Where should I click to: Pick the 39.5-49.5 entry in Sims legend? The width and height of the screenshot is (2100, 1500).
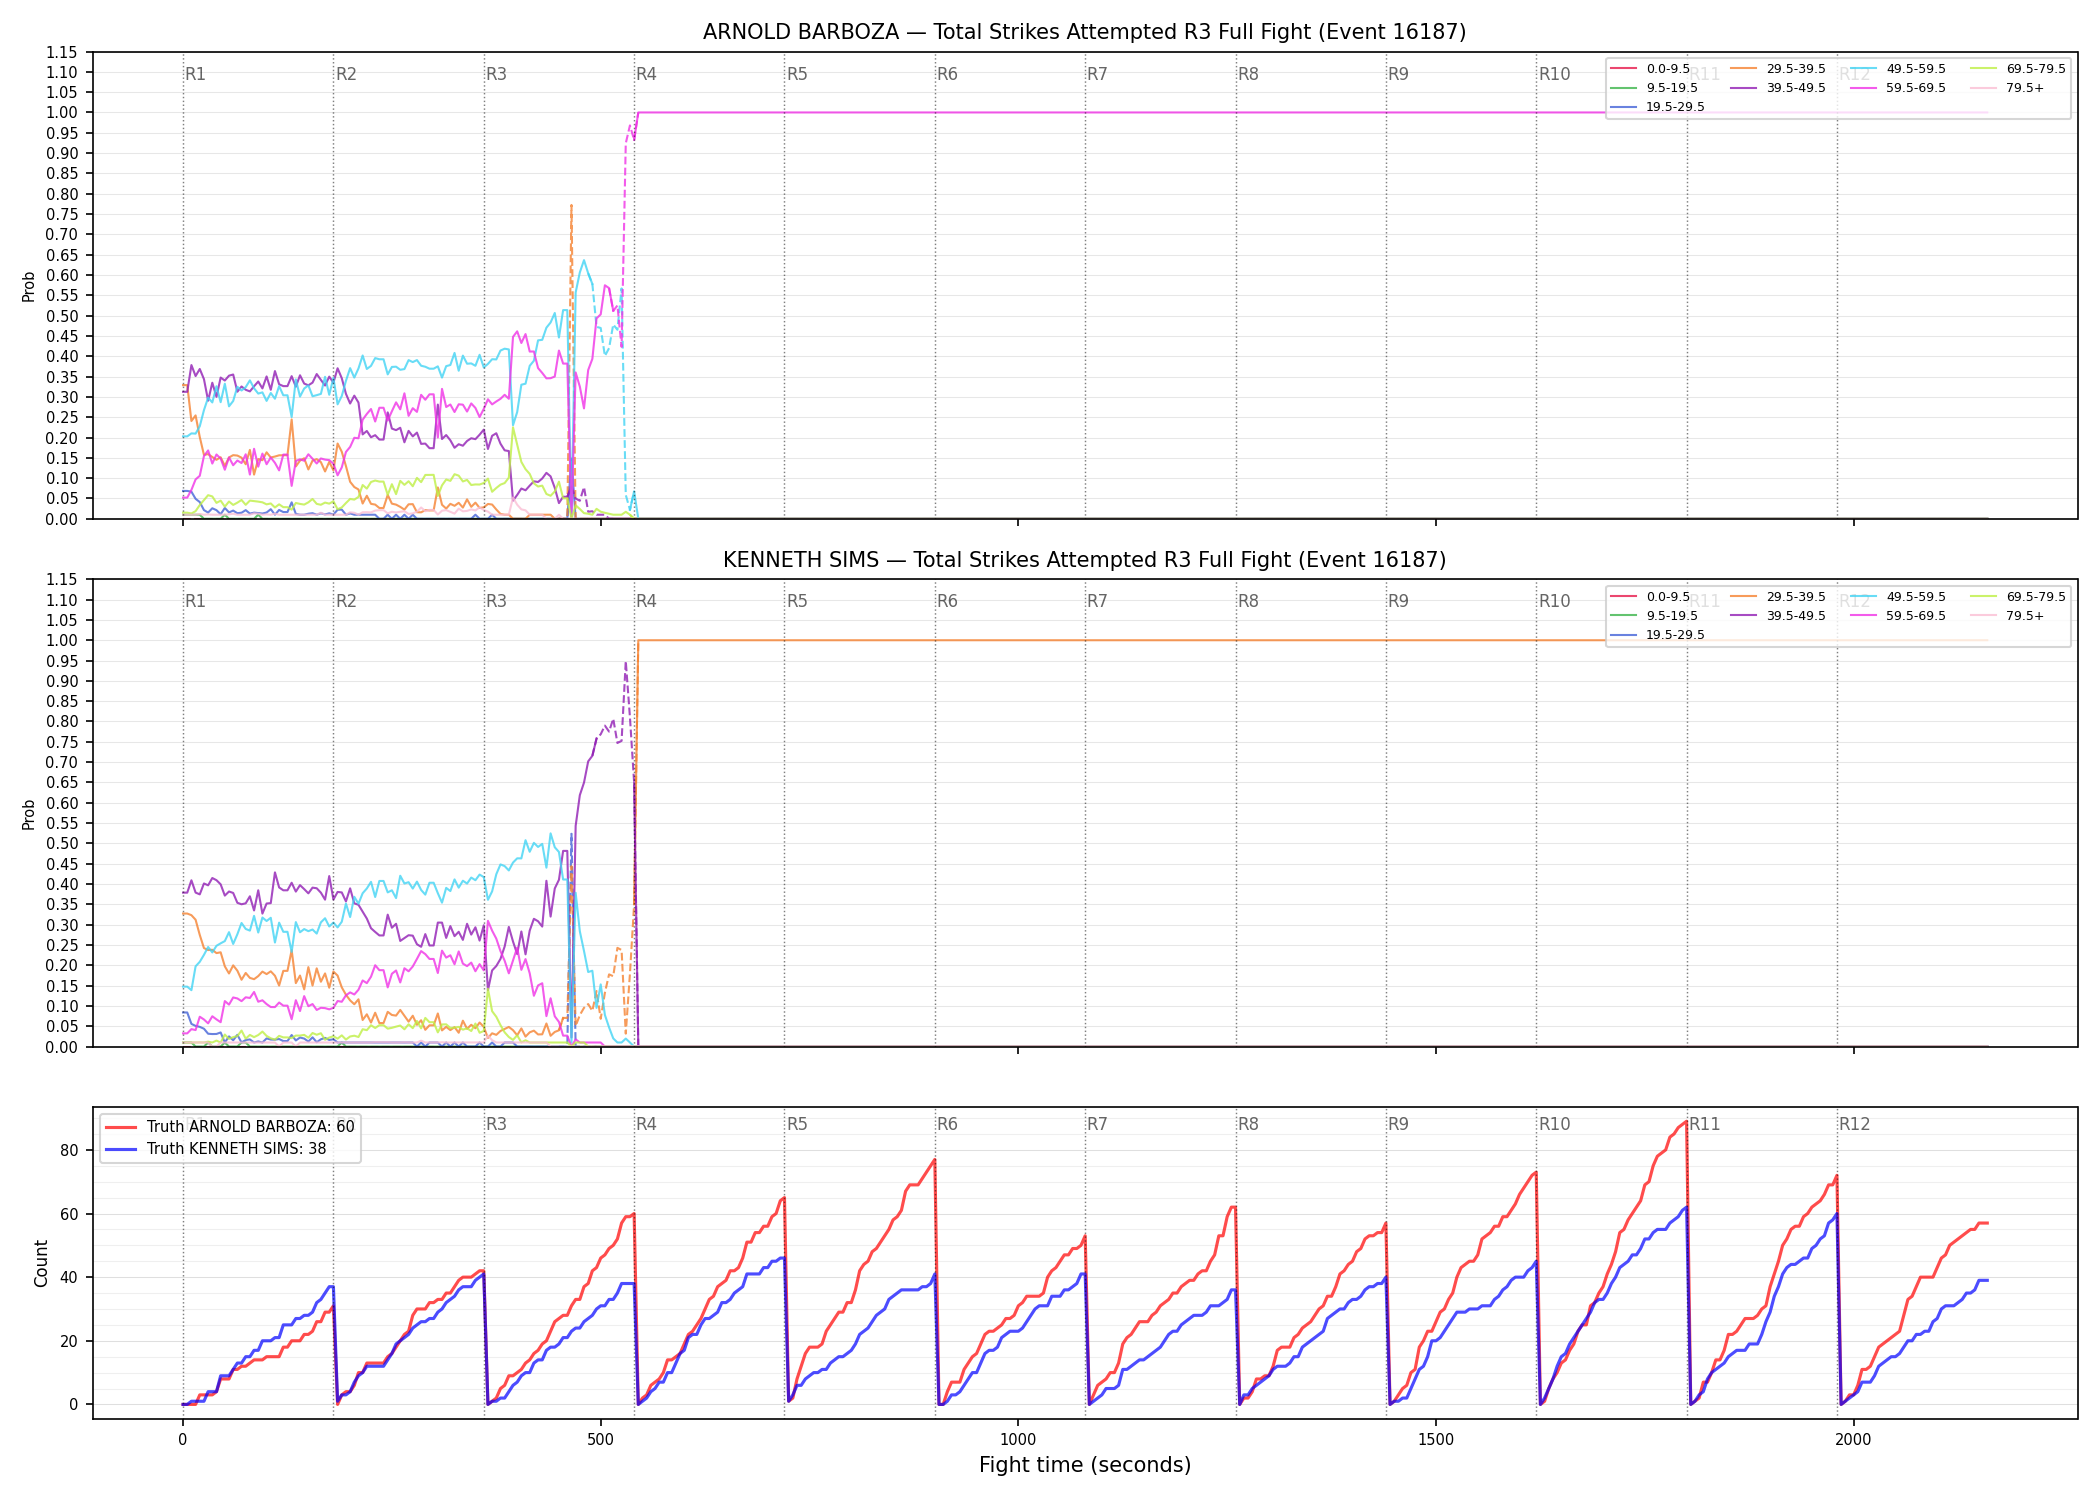(1778, 616)
